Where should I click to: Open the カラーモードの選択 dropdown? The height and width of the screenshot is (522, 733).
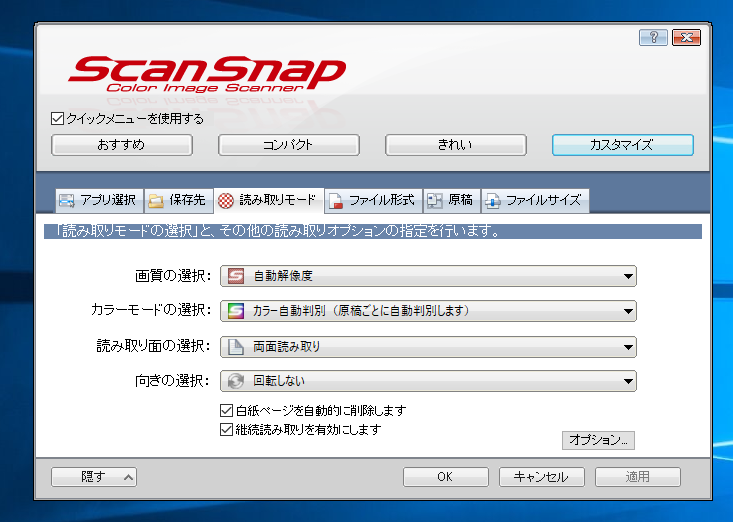[x=428, y=311]
